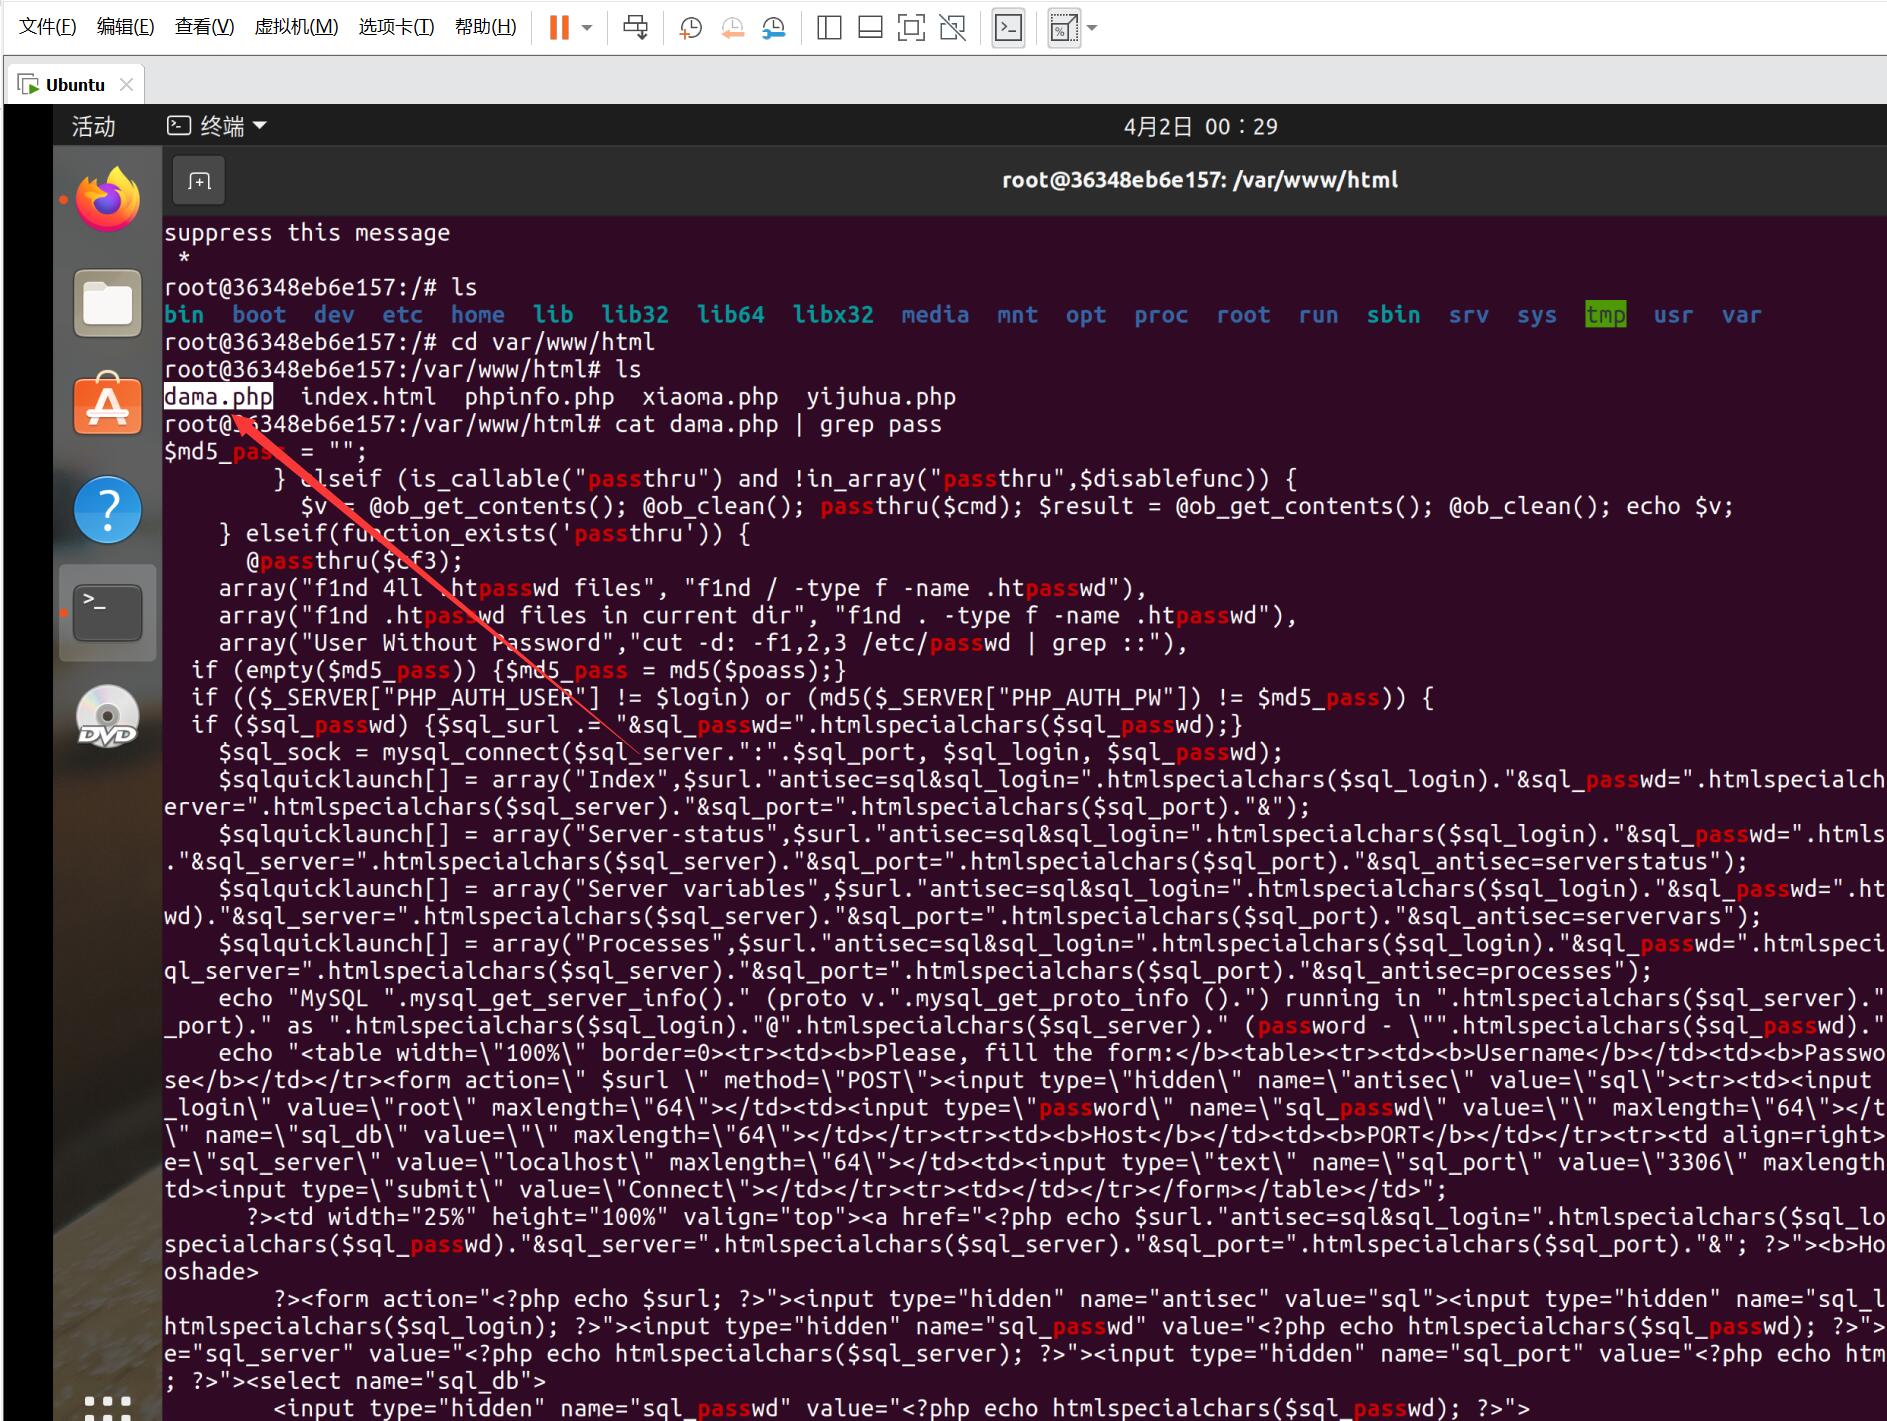Launch Firefox from the Ubuntu dock
This screenshot has height=1421, width=1887.
point(108,199)
